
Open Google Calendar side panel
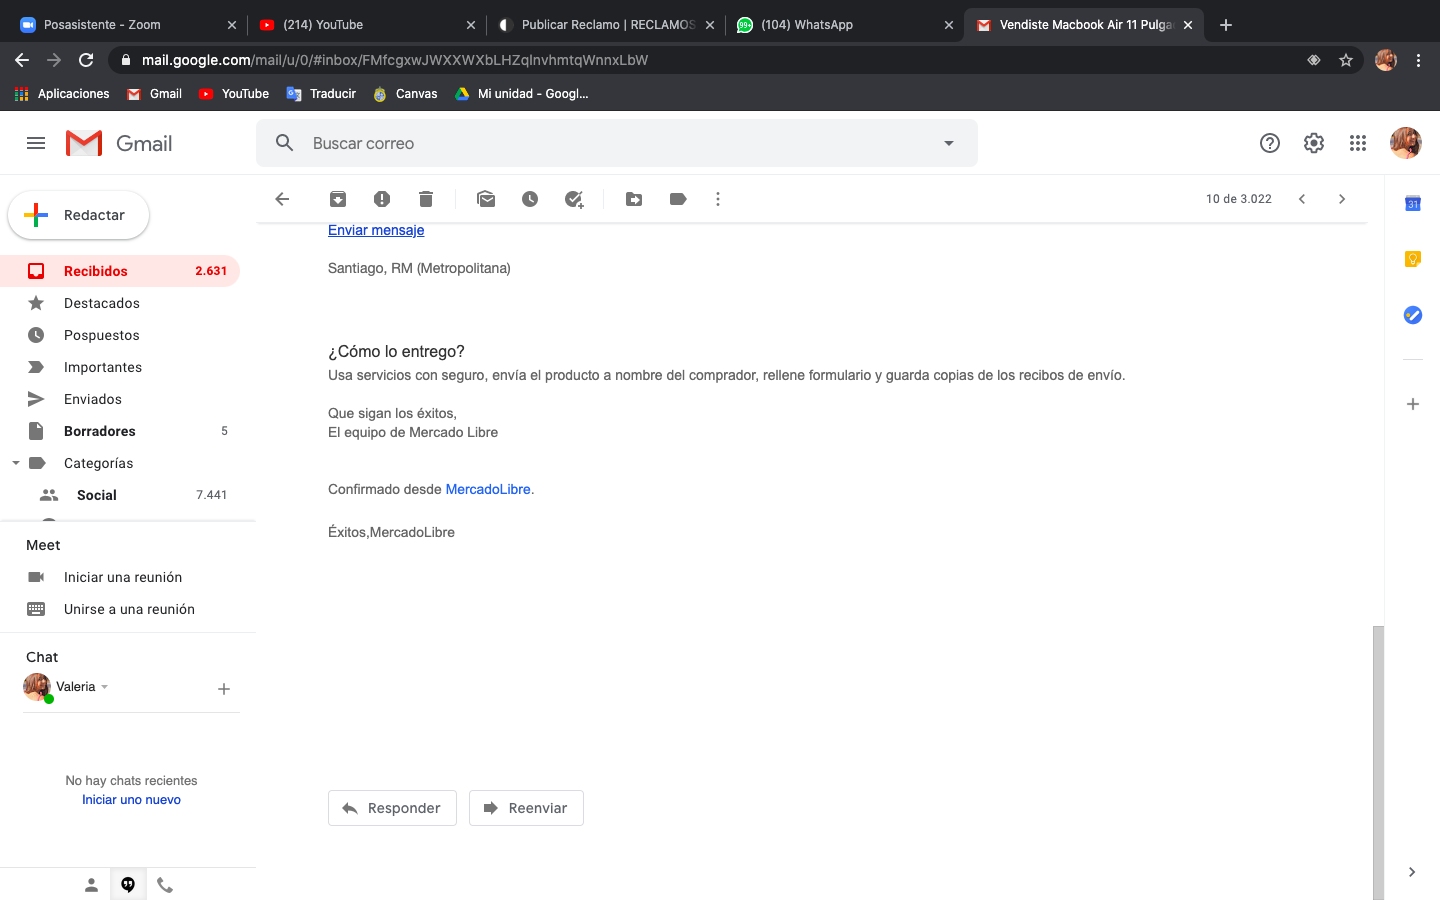pos(1413,204)
